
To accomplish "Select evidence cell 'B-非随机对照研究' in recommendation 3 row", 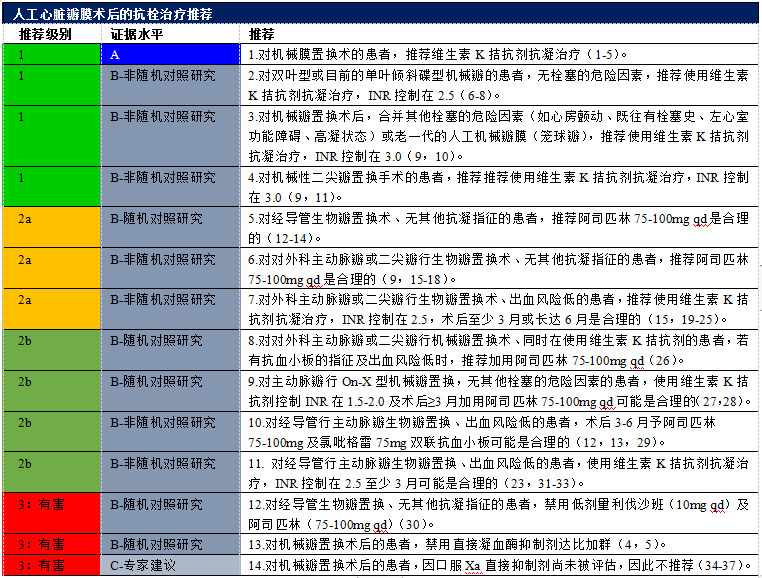I will [x=171, y=136].
